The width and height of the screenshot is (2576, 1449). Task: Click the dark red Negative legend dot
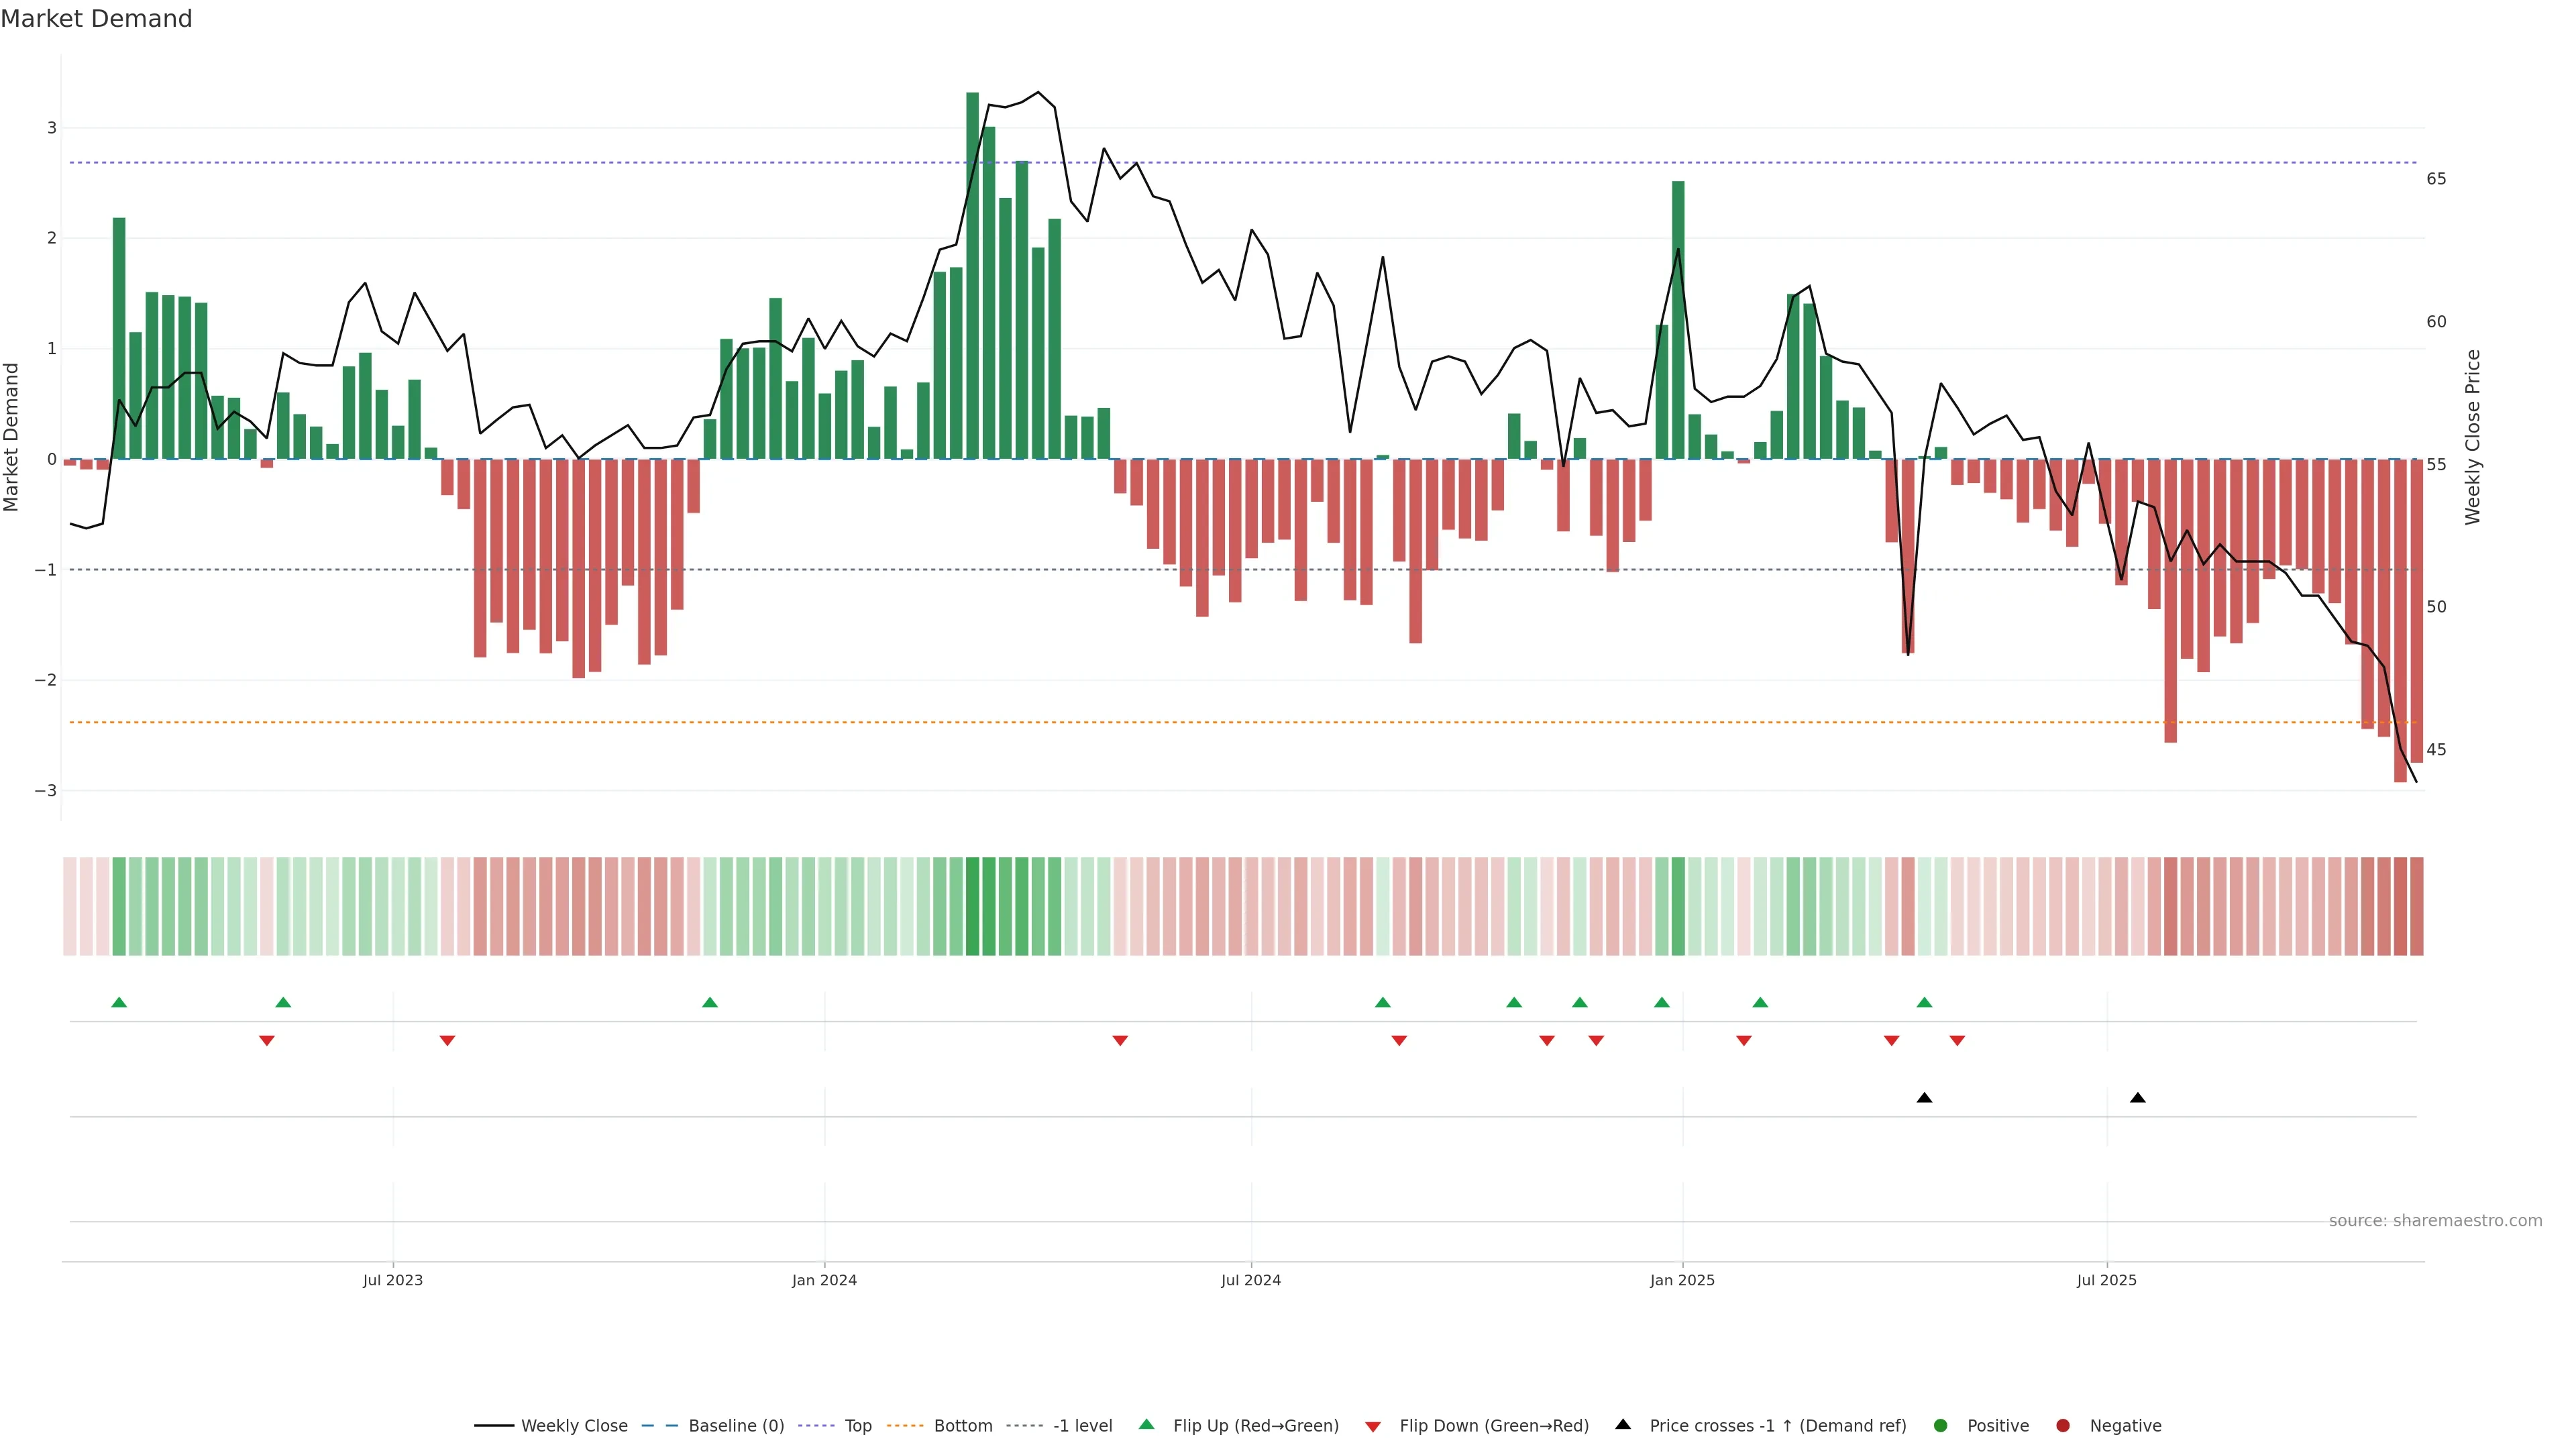tap(2063, 1425)
